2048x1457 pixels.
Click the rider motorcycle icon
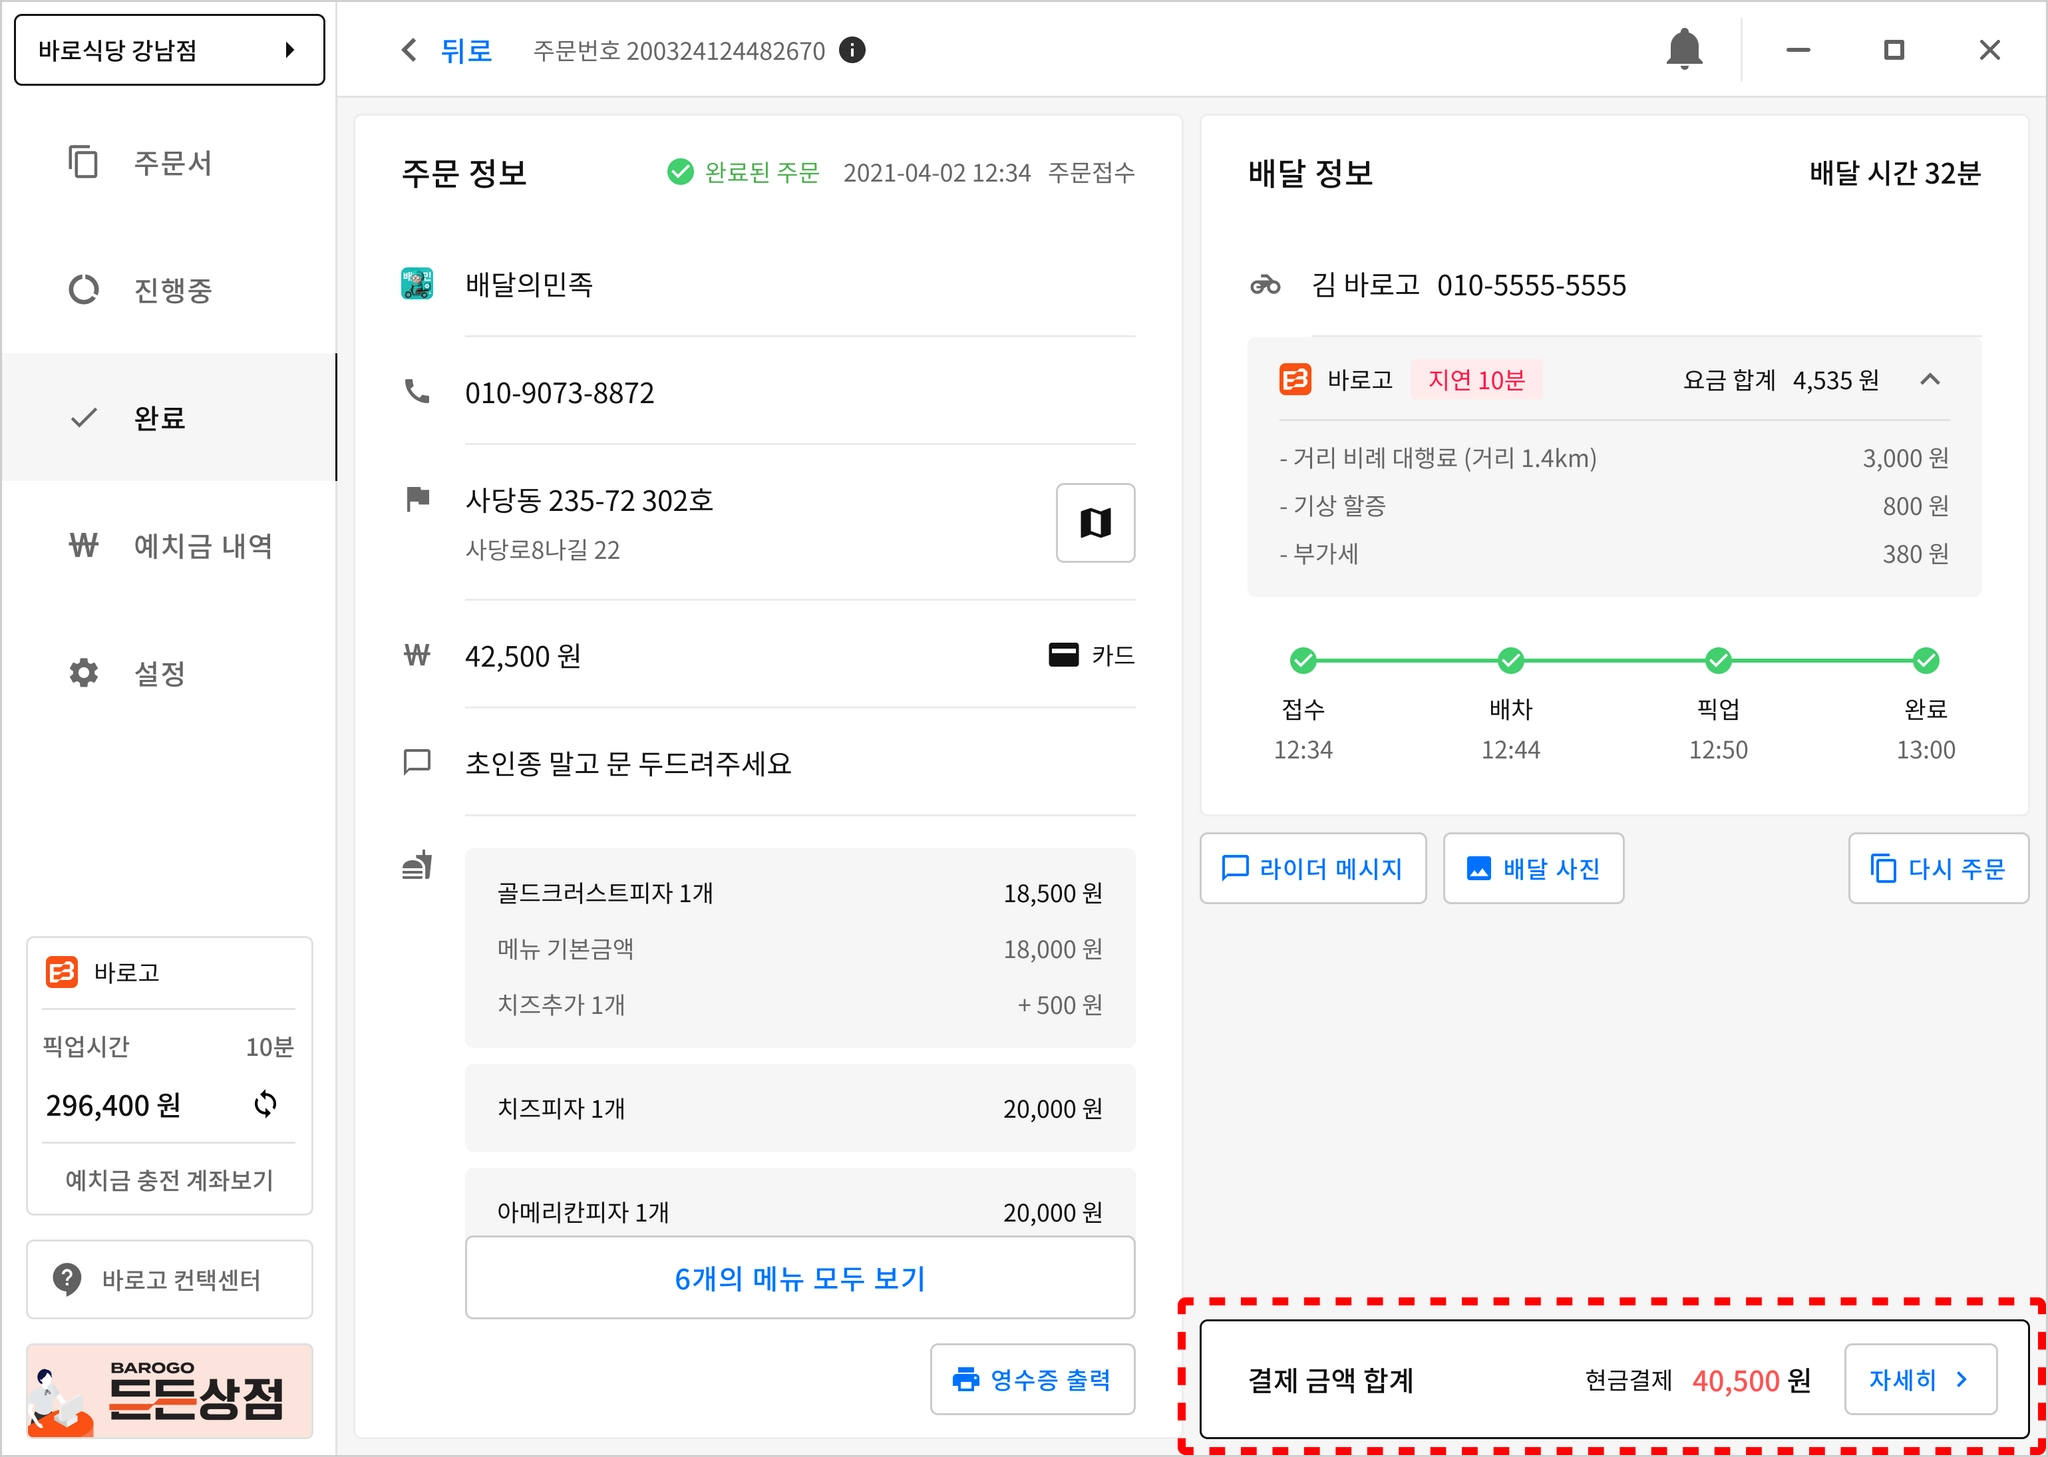point(1265,285)
